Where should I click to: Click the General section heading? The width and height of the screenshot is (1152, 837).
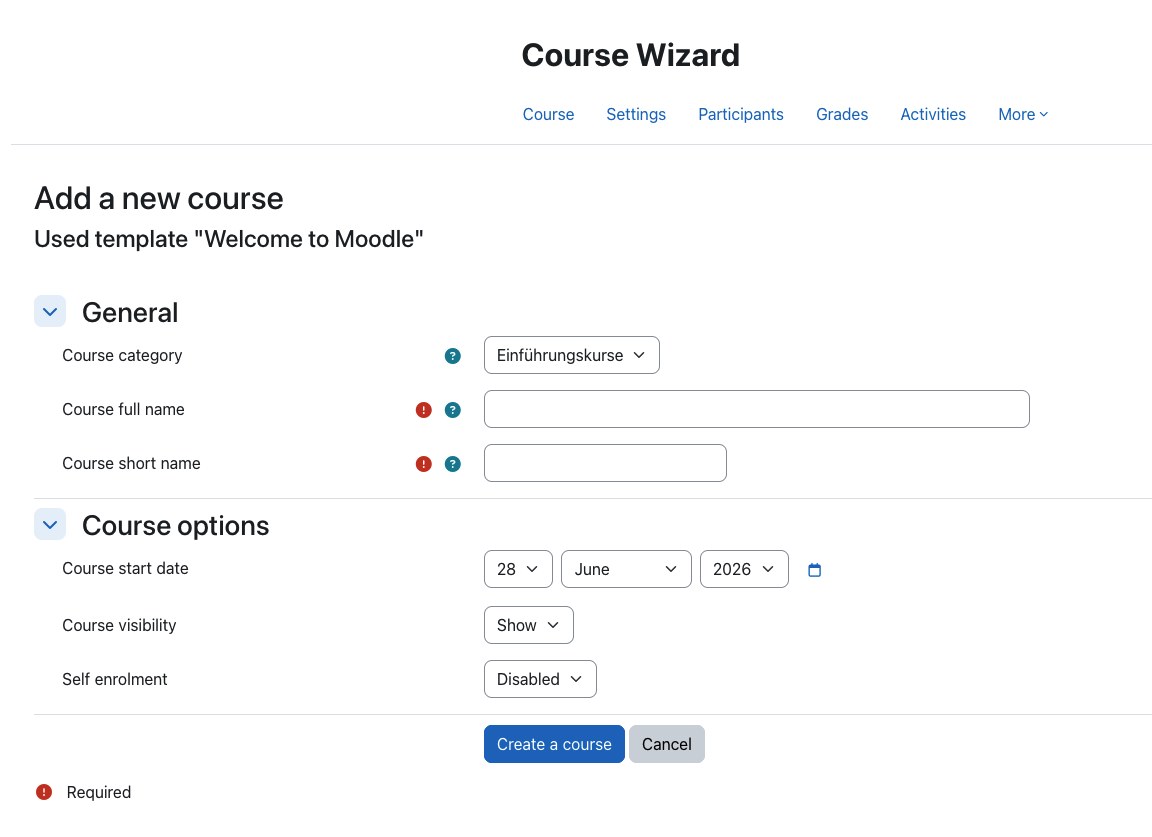tap(130, 312)
